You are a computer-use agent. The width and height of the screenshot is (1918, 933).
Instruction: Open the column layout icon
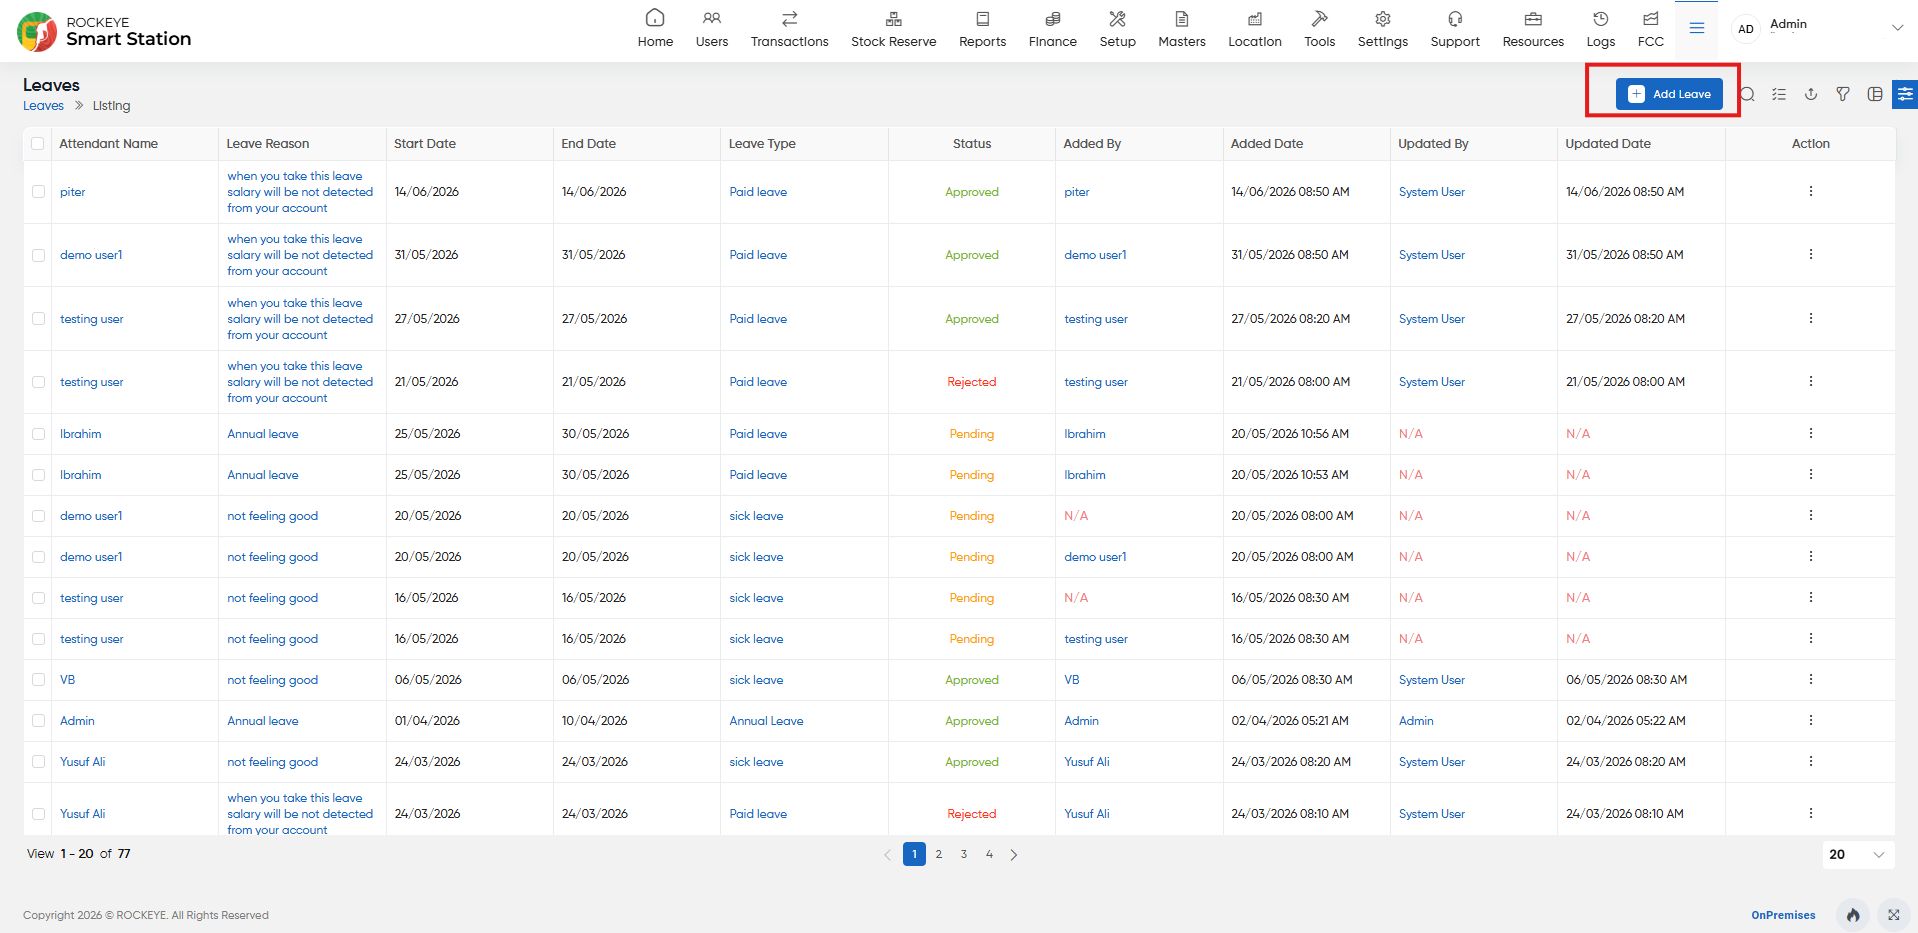click(1875, 94)
